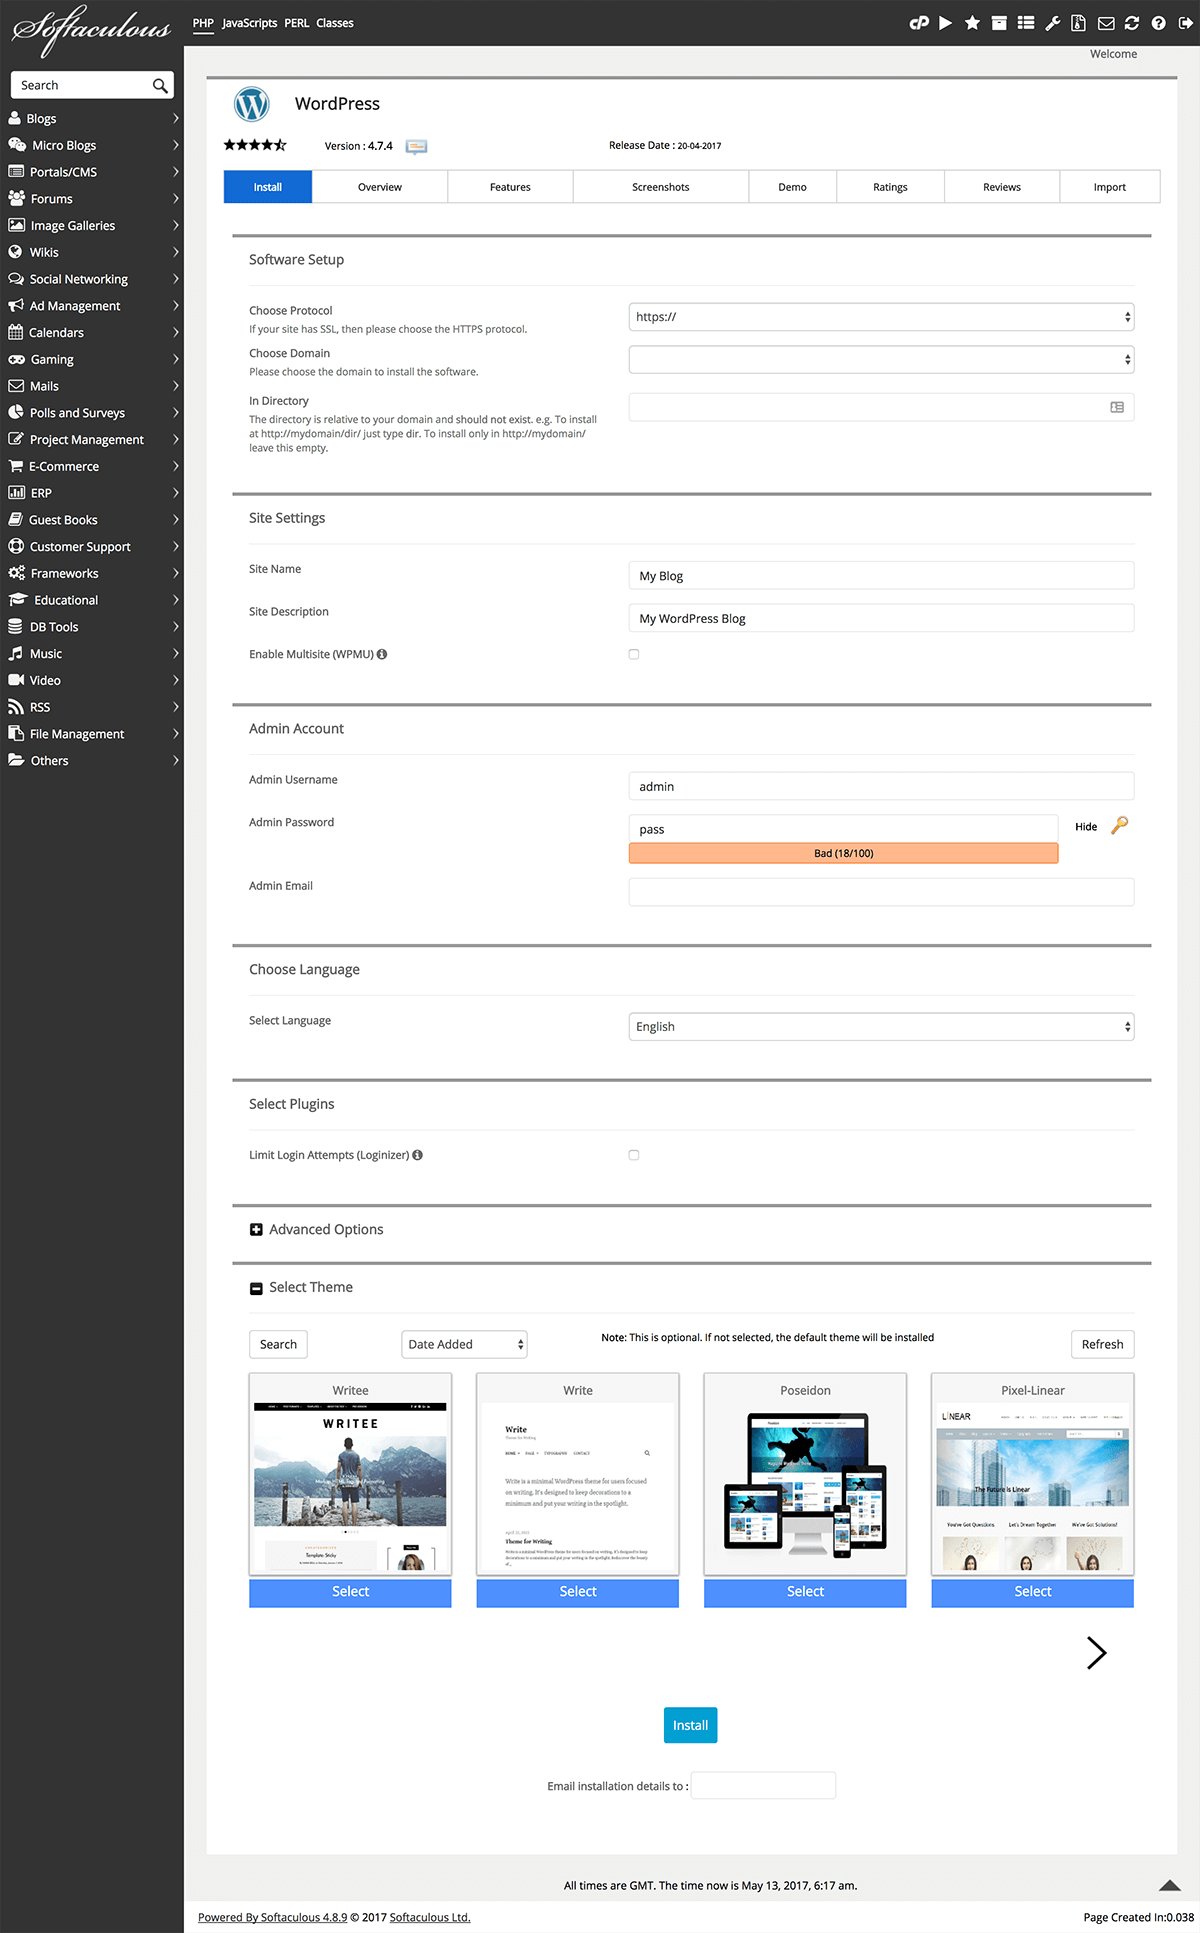Open the Import tab
This screenshot has height=1933, width=1200.
click(x=1110, y=187)
